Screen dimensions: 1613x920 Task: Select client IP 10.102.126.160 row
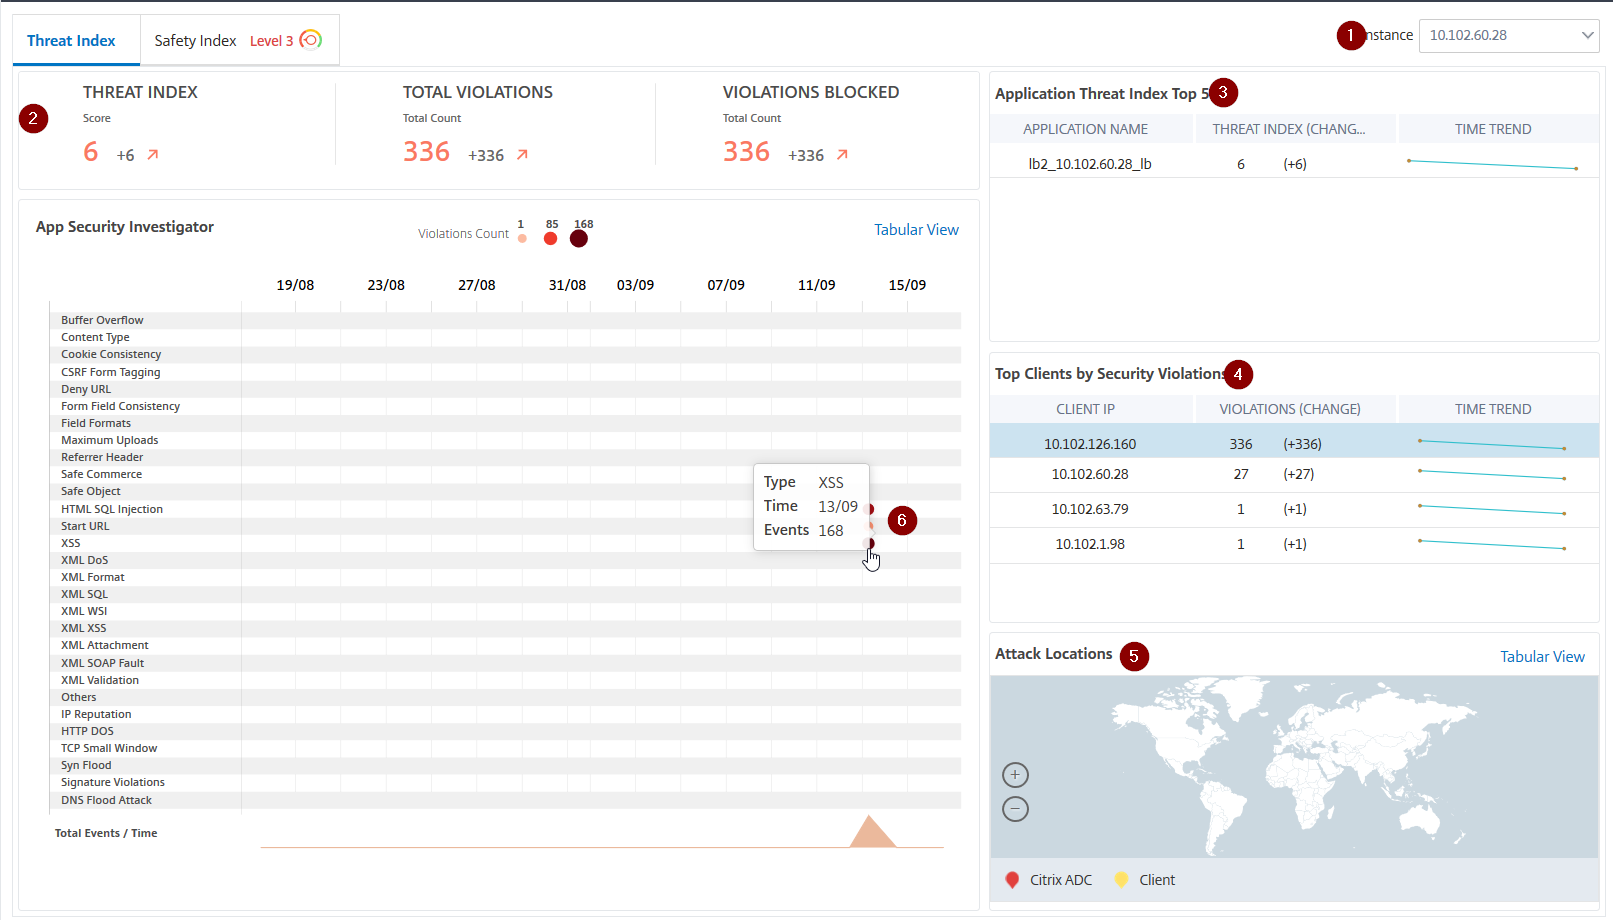tap(1090, 444)
